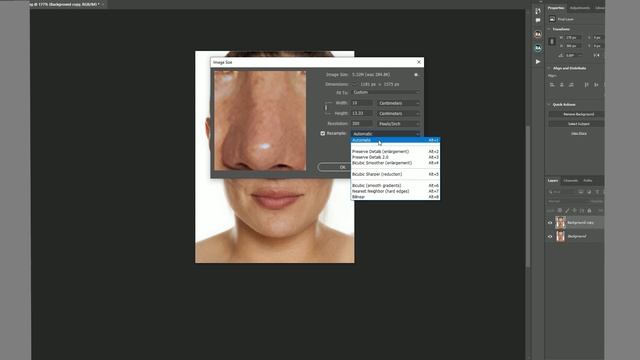Image resolution: width=640 pixels, height=360 pixels.
Task: Align vertical centers in Align section
Action: pyautogui.click(x=596, y=85)
